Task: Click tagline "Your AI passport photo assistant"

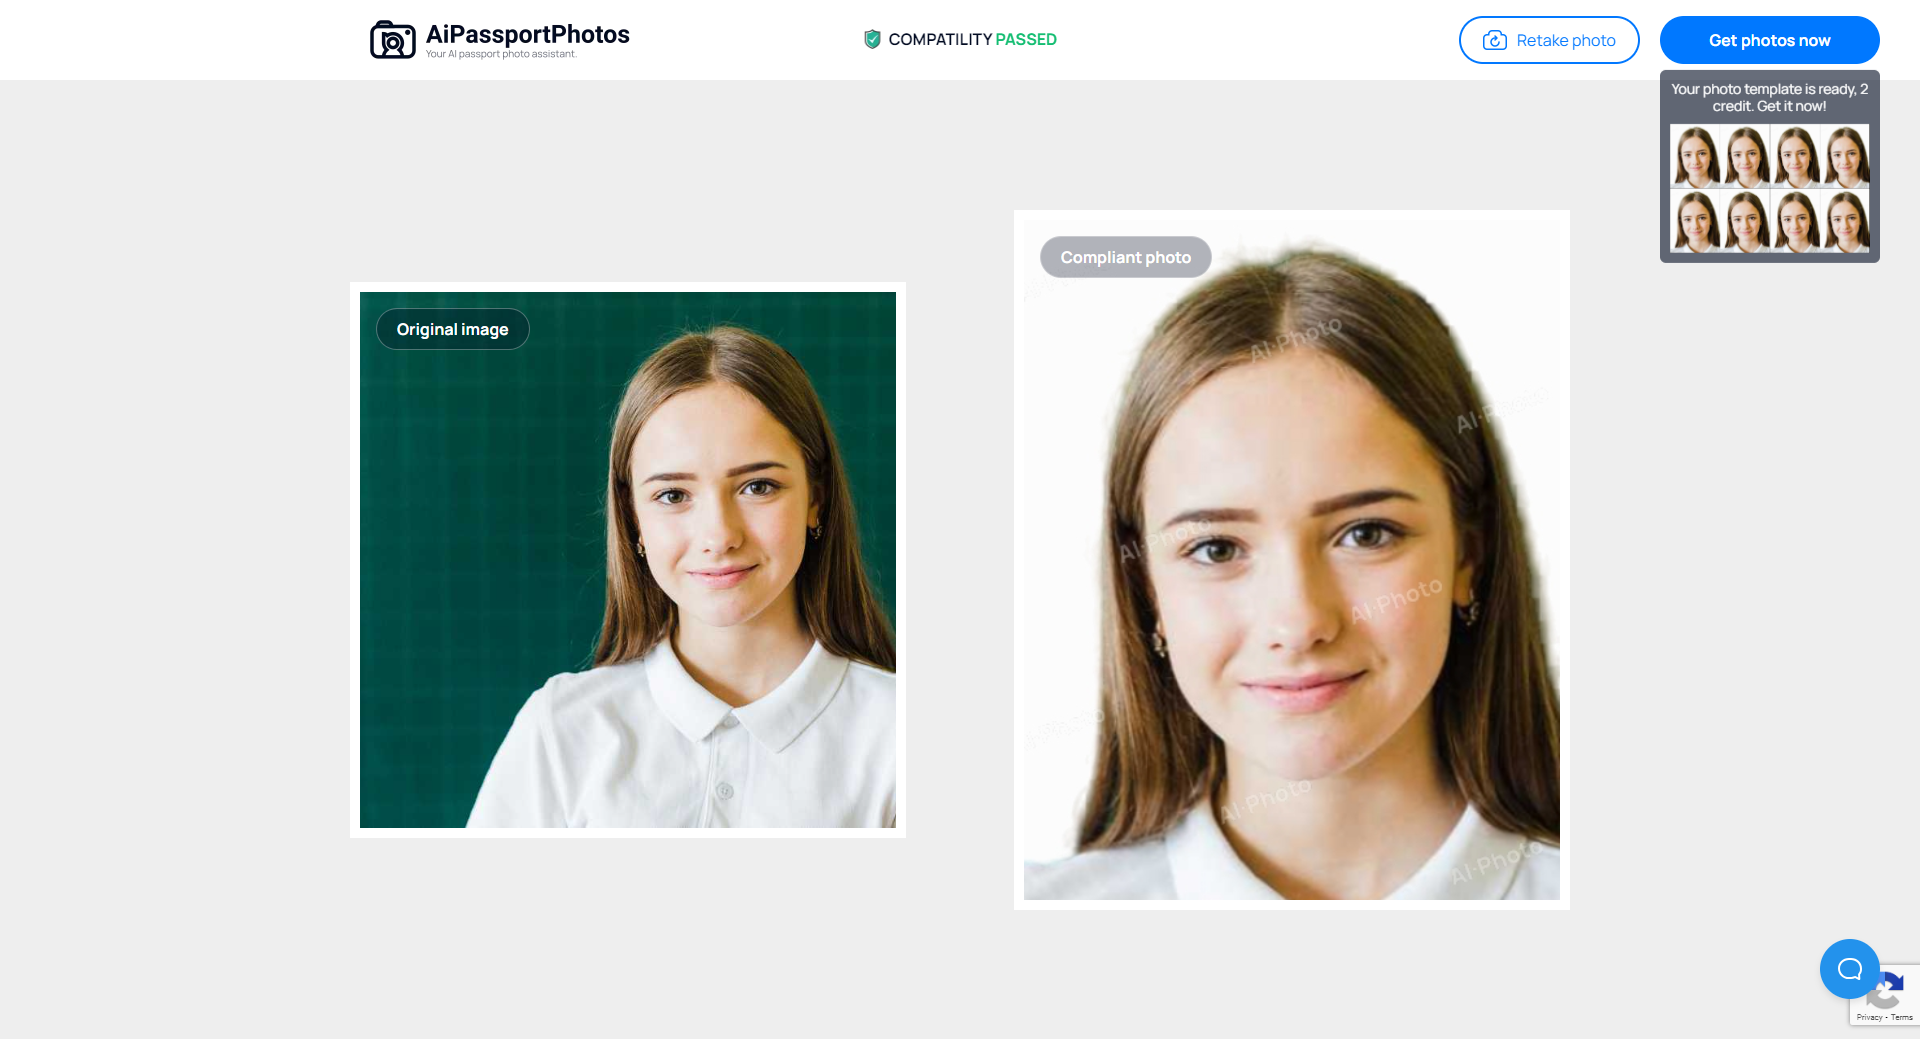Action: 501,54
